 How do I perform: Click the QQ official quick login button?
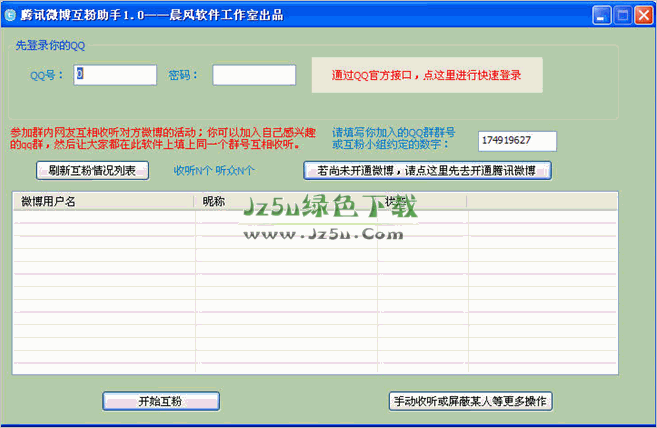point(427,75)
